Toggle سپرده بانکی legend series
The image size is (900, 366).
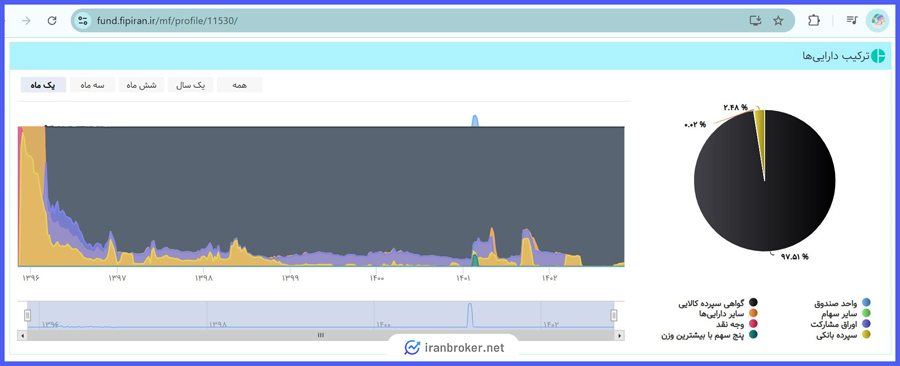pos(843,335)
